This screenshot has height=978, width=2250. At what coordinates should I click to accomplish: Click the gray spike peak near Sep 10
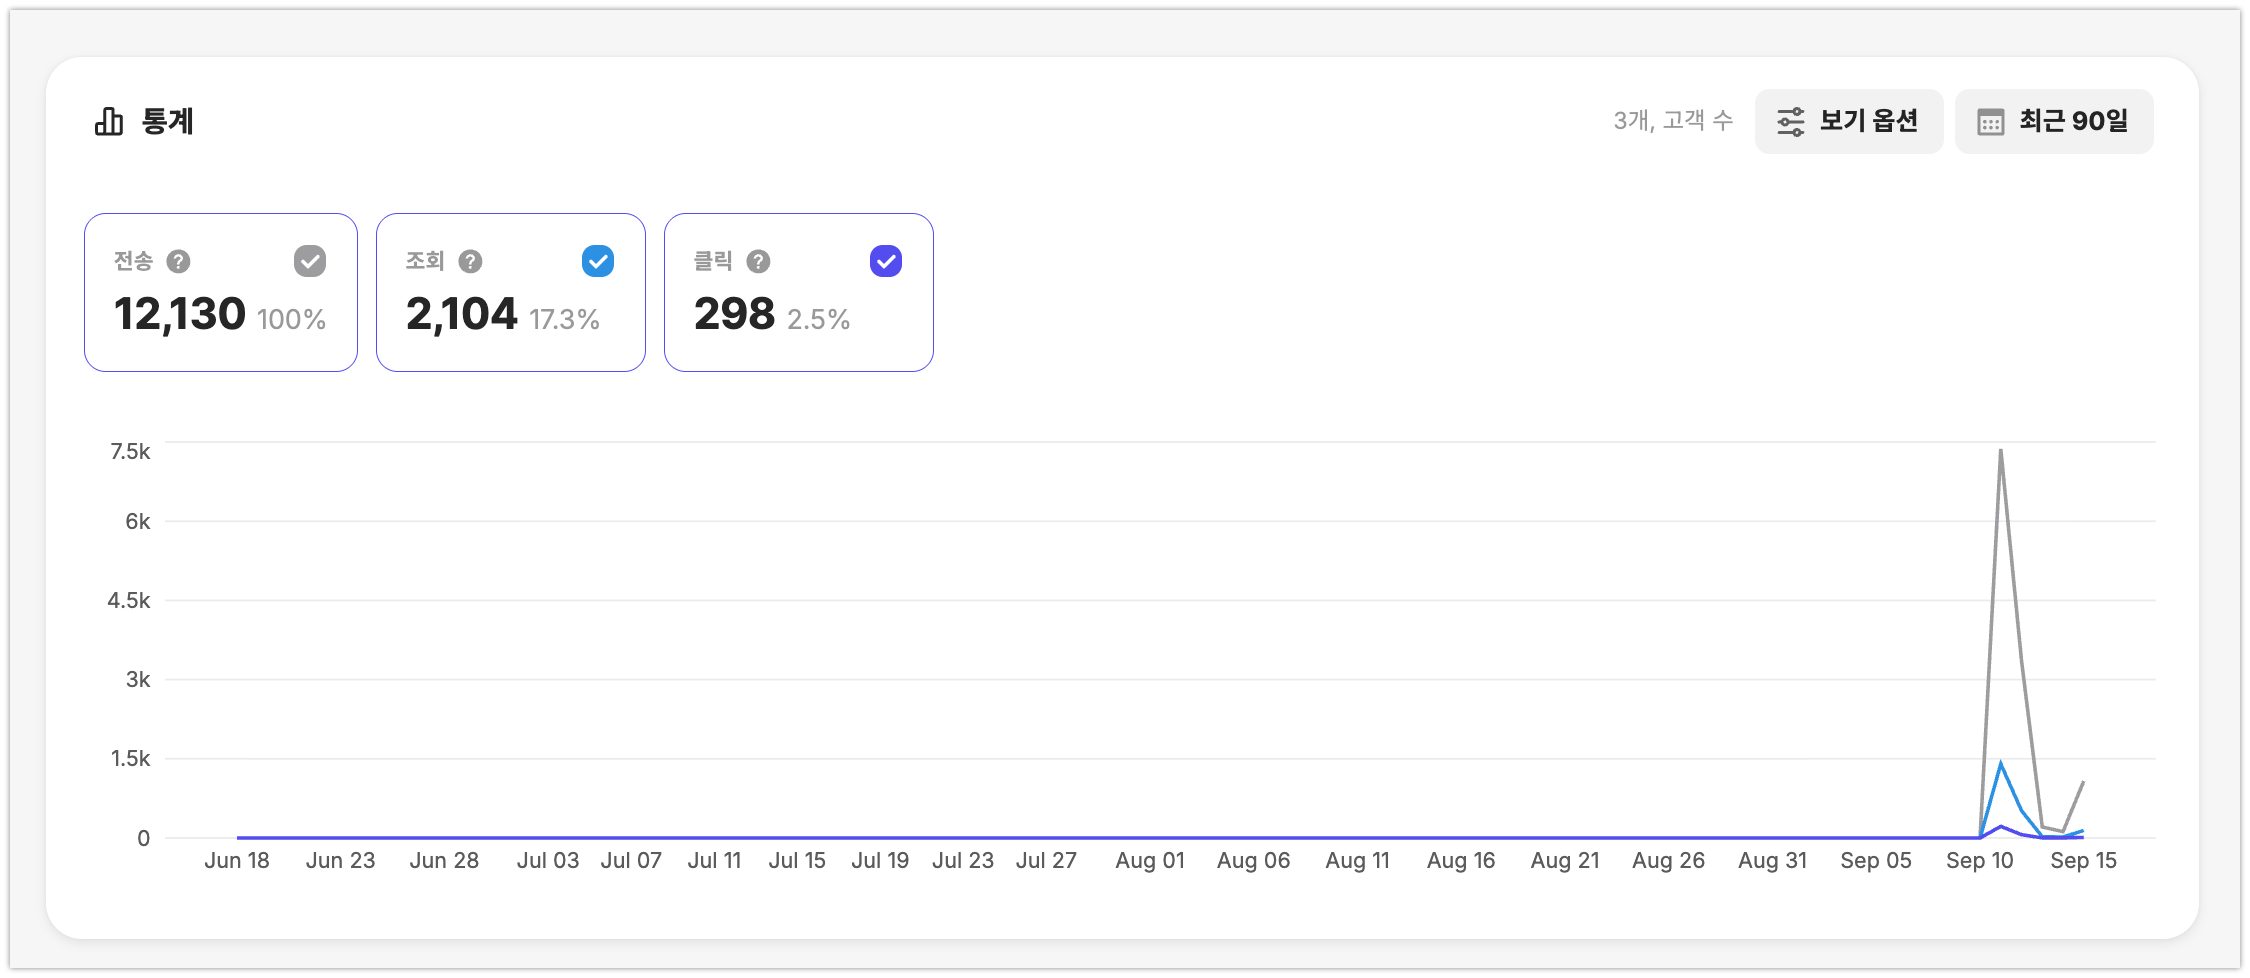[x=2000, y=451]
